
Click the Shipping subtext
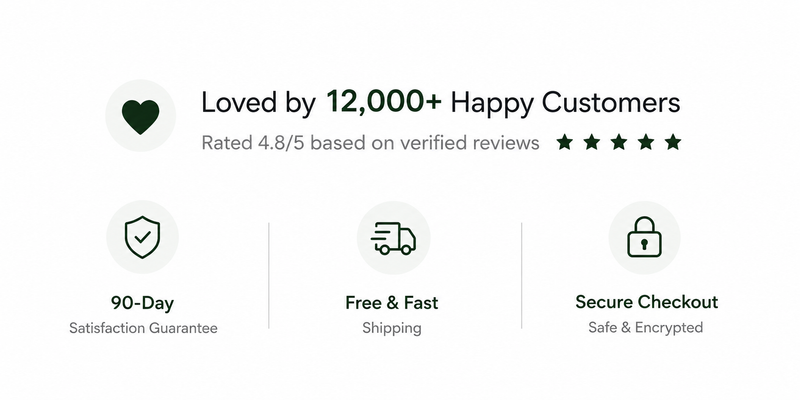click(x=392, y=328)
